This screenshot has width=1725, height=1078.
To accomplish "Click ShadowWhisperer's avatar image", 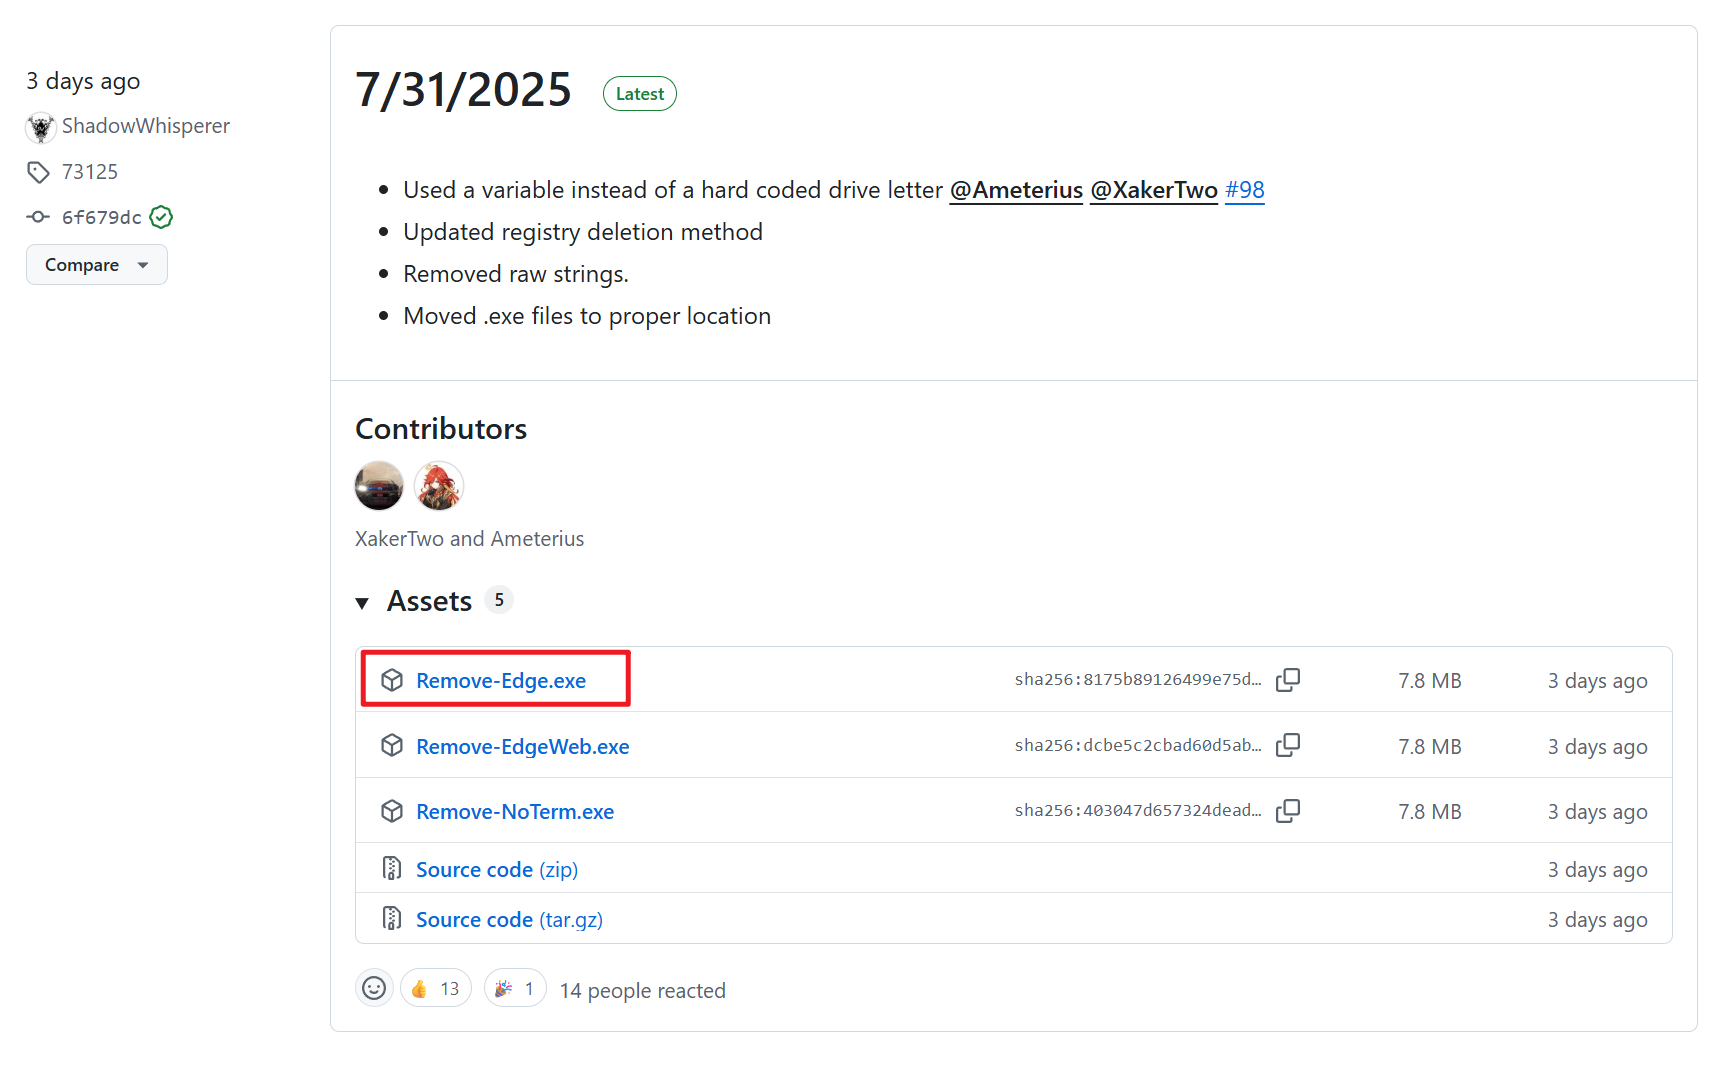I will 41,127.
